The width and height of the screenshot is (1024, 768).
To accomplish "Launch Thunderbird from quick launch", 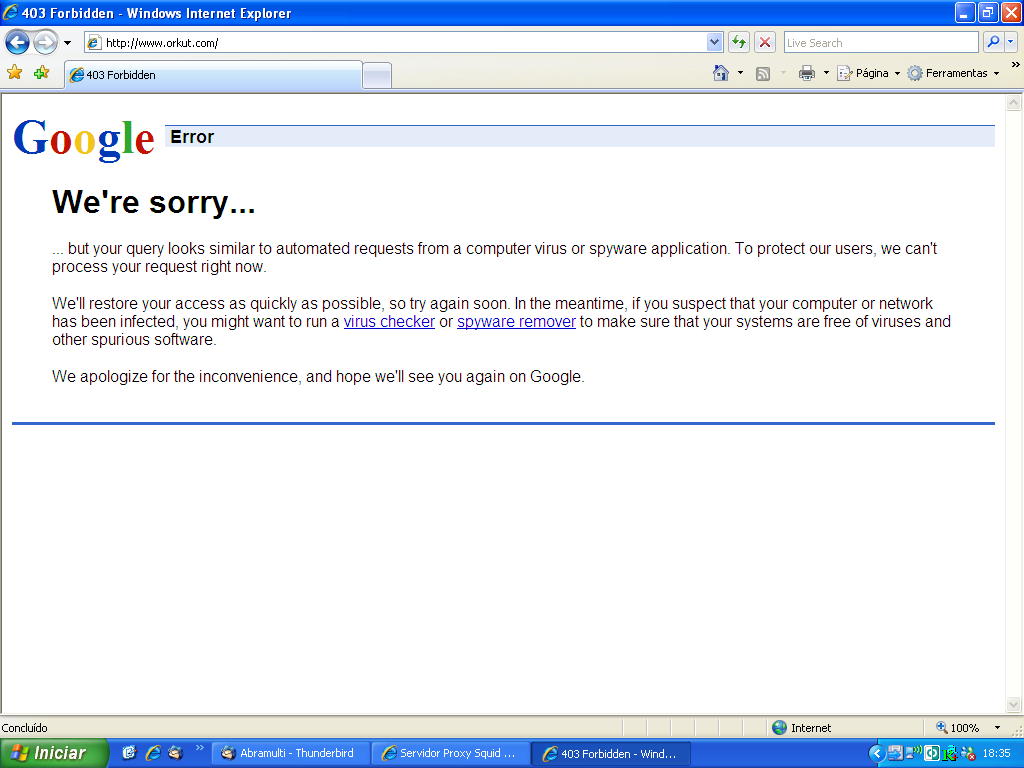I will tap(175, 753).
